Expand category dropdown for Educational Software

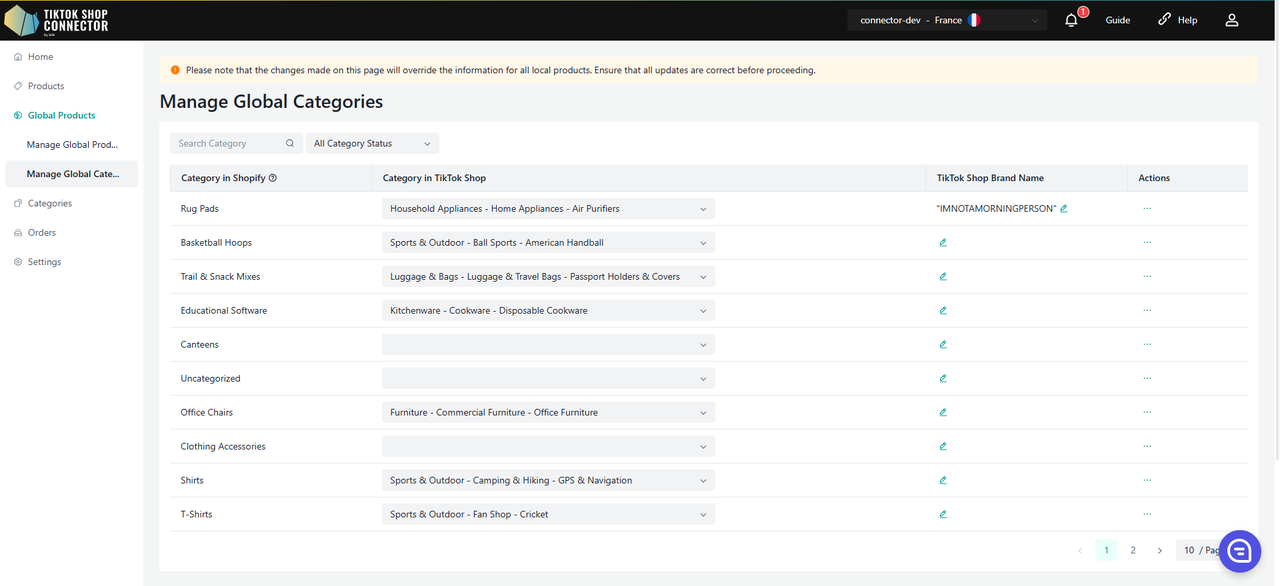coord(548,311)
